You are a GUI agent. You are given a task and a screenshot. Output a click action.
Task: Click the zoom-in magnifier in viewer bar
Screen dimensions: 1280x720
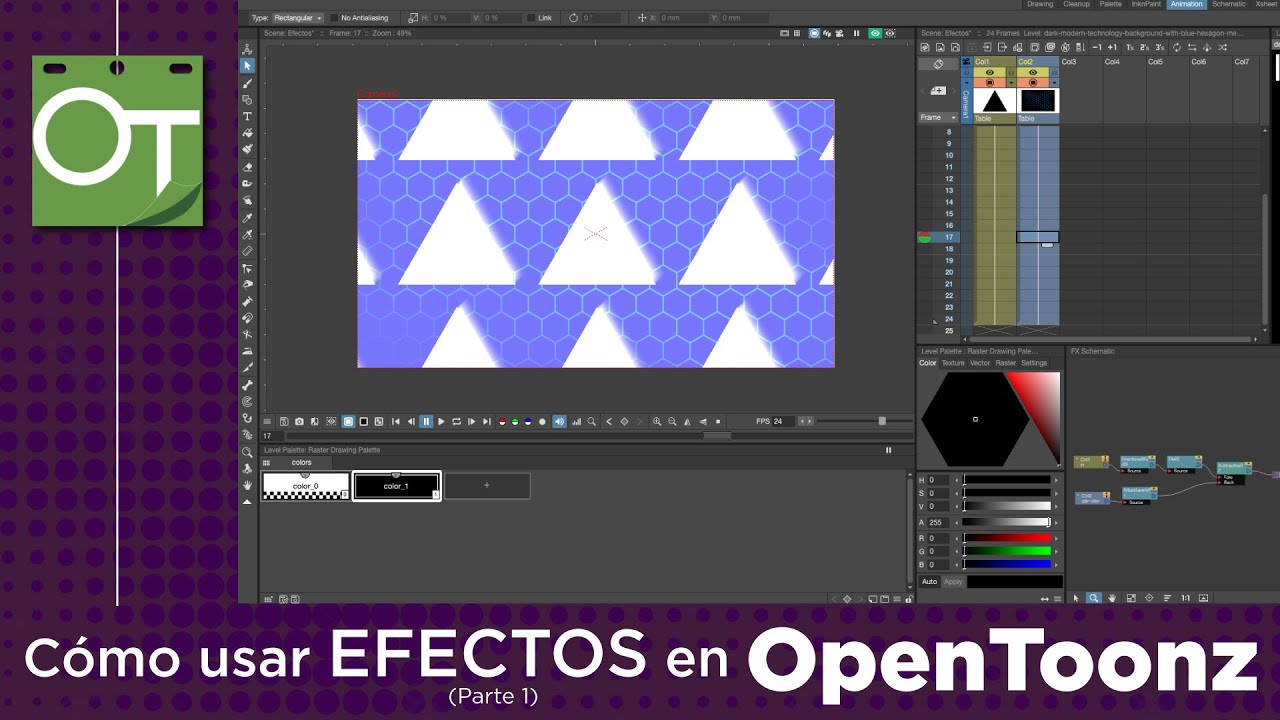point(657,422)
